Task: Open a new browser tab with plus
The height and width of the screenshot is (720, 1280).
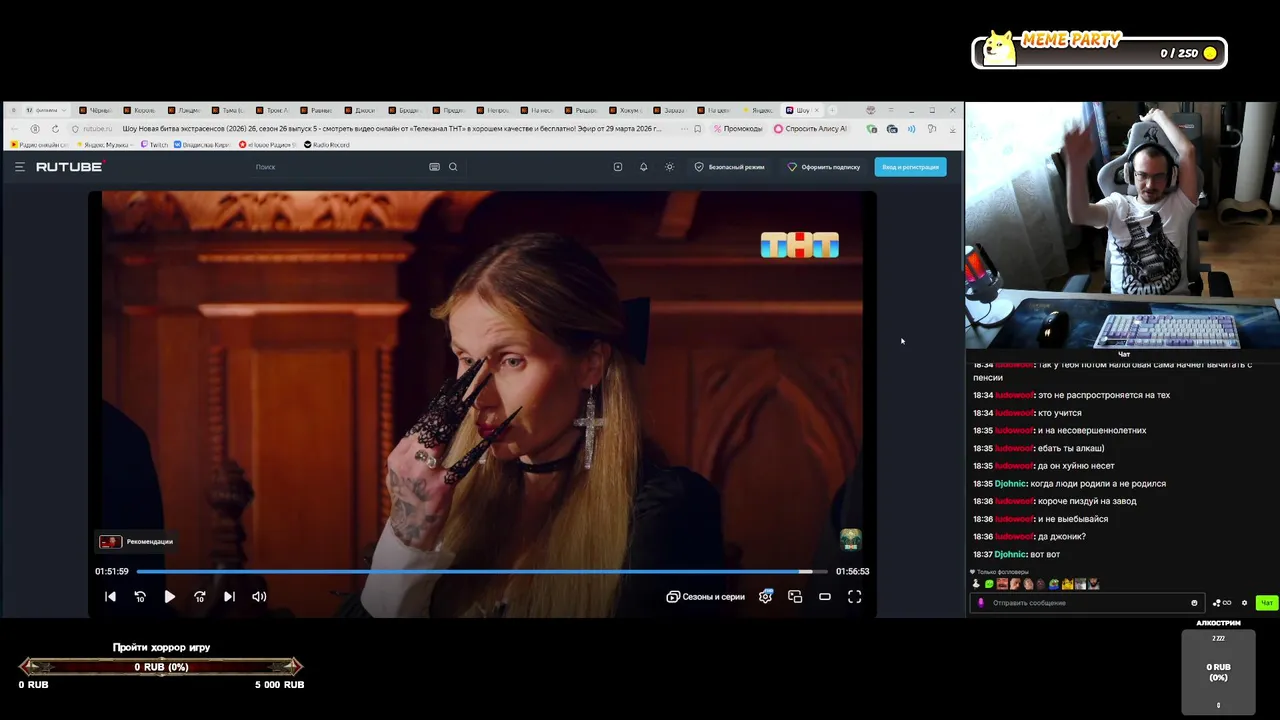Action: coord(833,110)
